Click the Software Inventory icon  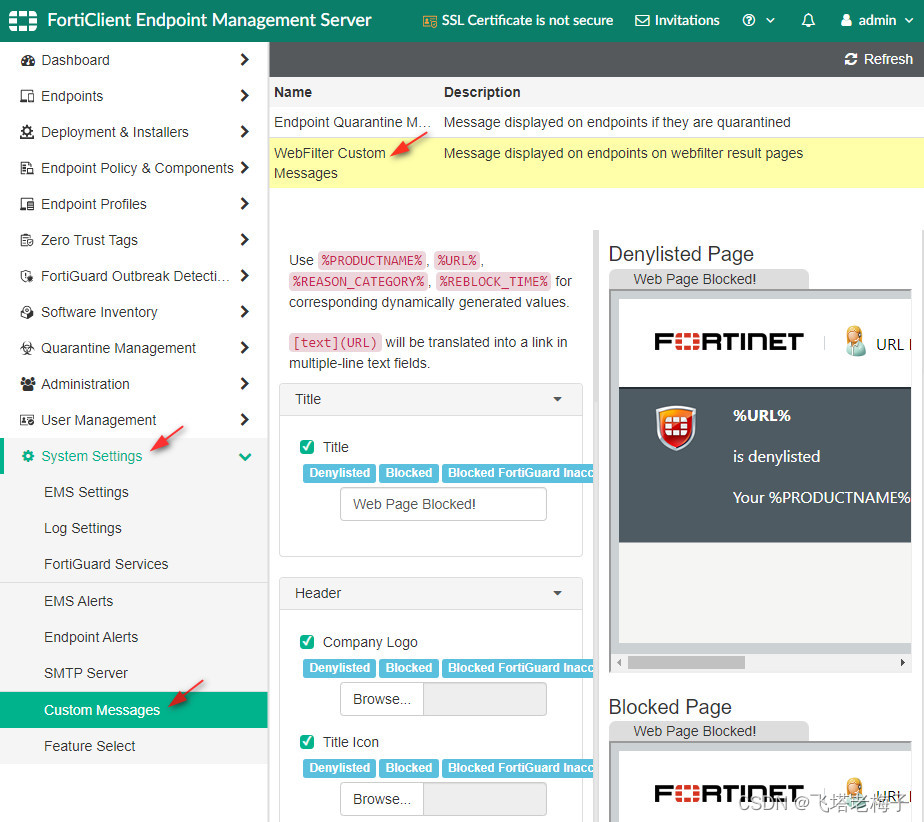click(27, 312)
